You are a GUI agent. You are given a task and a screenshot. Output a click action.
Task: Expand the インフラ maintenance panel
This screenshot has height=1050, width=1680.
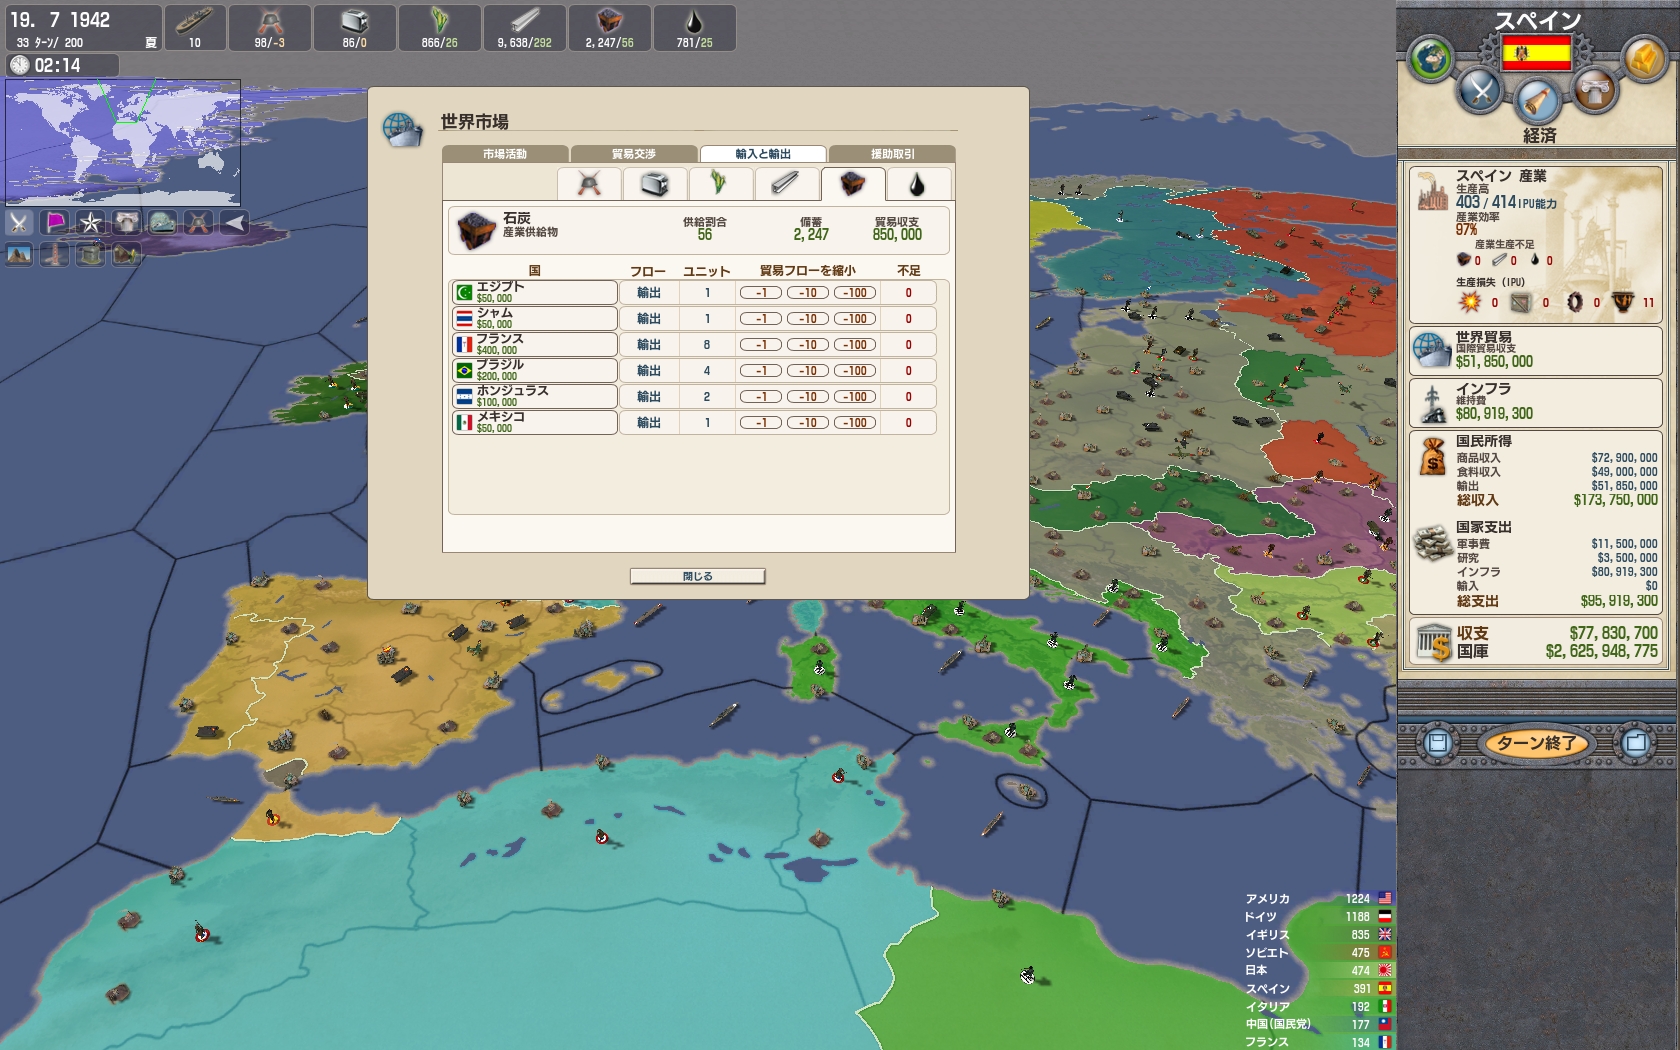pyautogui.click(x=1535, y=402)
